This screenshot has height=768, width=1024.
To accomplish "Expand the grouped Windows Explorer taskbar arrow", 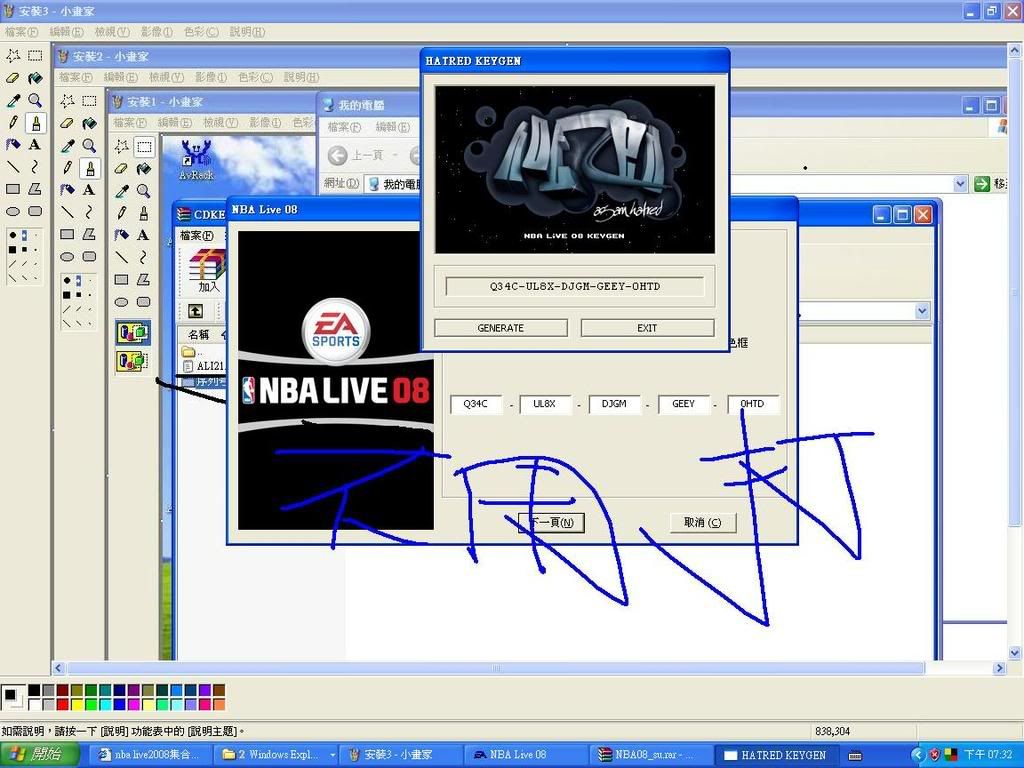I will (x=332, y=754).
